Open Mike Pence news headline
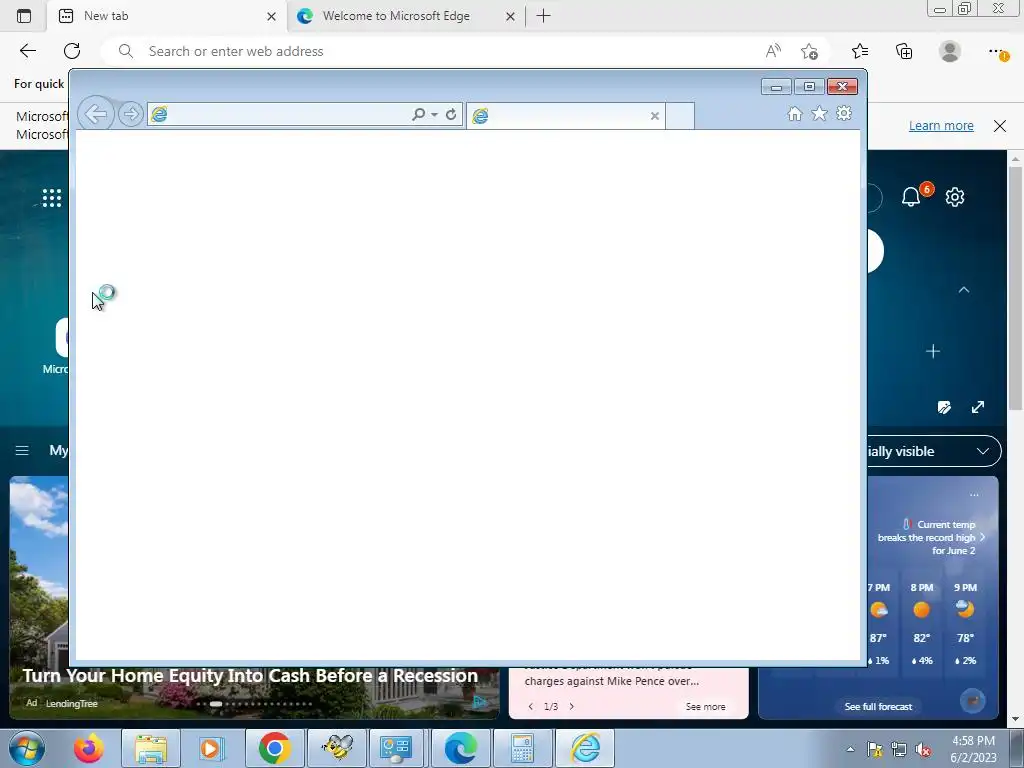 click(611, 681)
